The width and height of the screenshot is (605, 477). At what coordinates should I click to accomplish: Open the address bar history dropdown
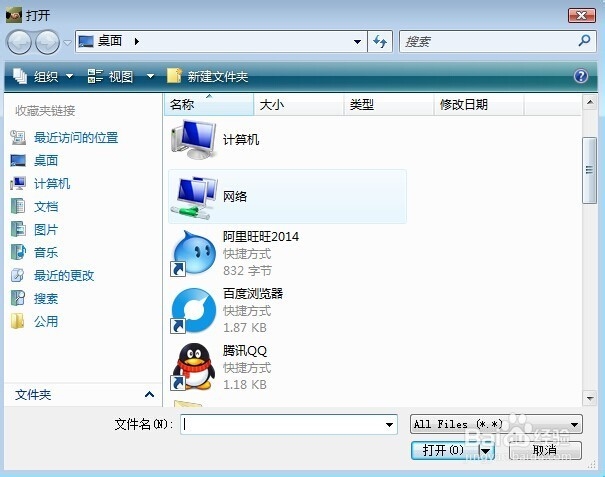coord(358,41)
